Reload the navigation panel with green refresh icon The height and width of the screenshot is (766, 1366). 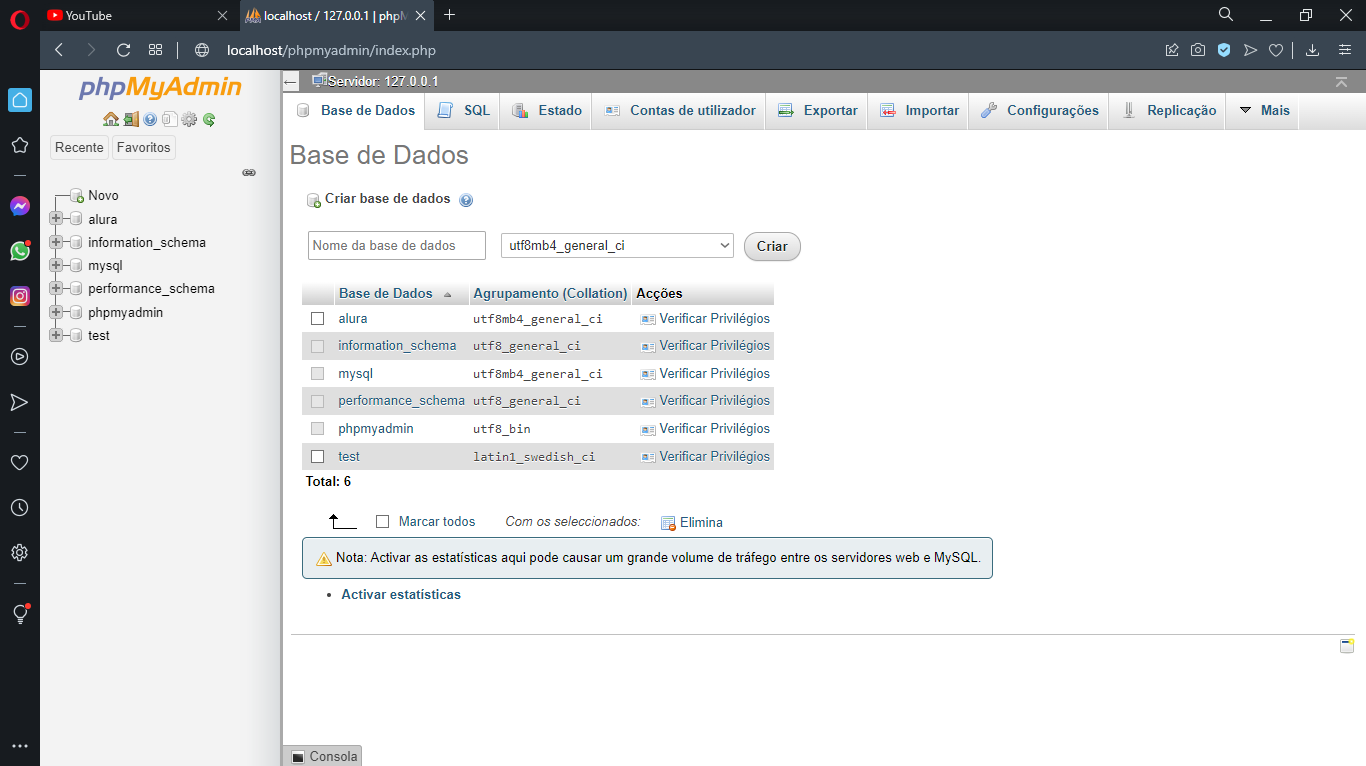pyautogui.click(x=209, y=119)
